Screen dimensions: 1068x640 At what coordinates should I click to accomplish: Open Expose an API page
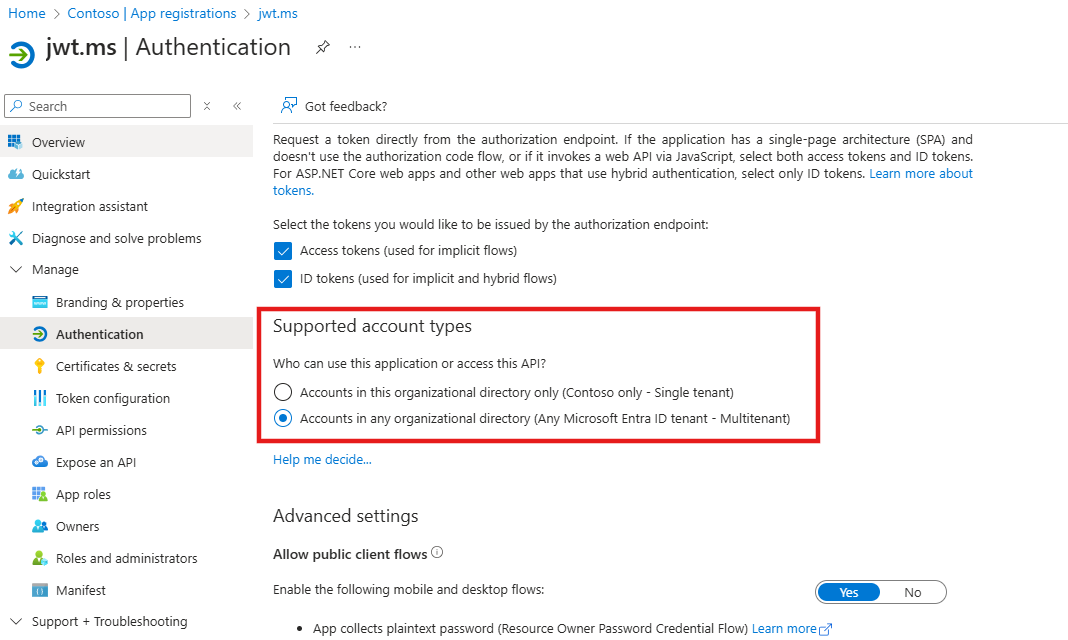pos(126,462)
